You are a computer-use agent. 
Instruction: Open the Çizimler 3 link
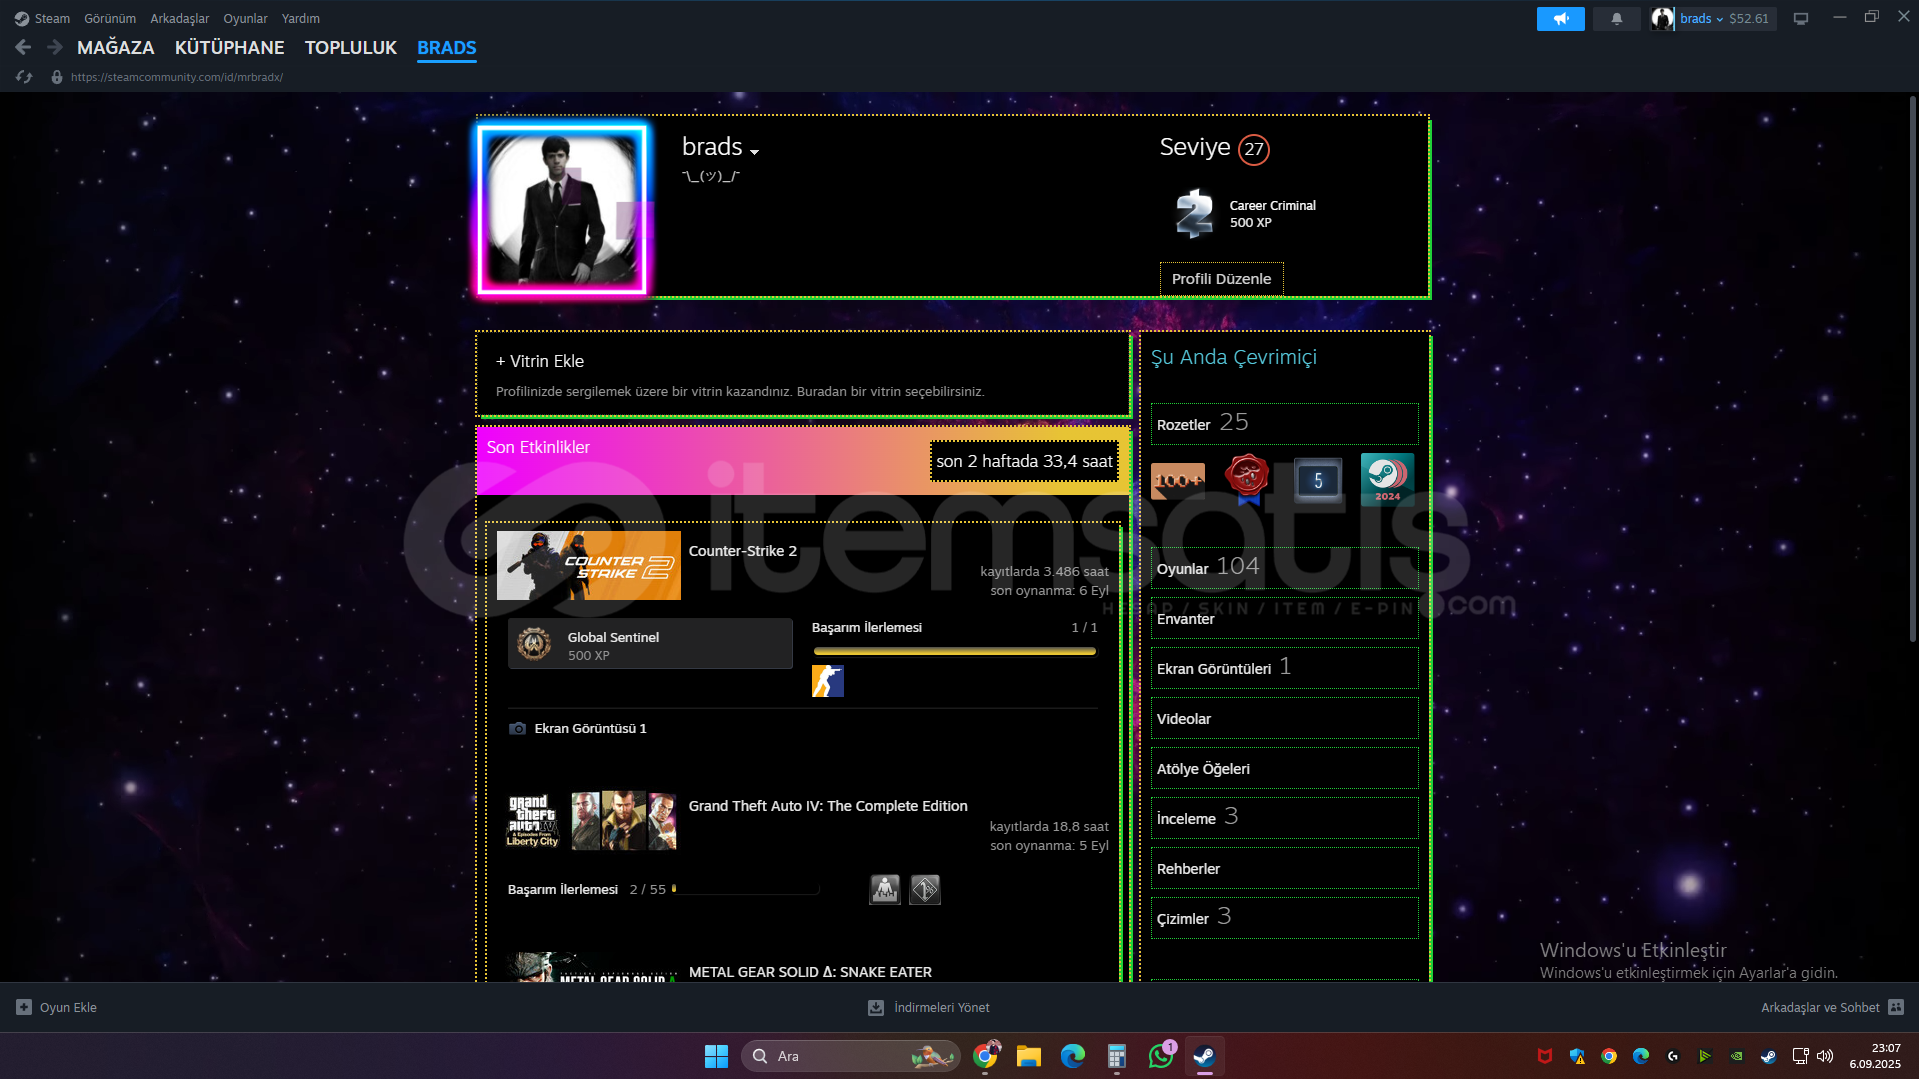tap(1284, 918)
